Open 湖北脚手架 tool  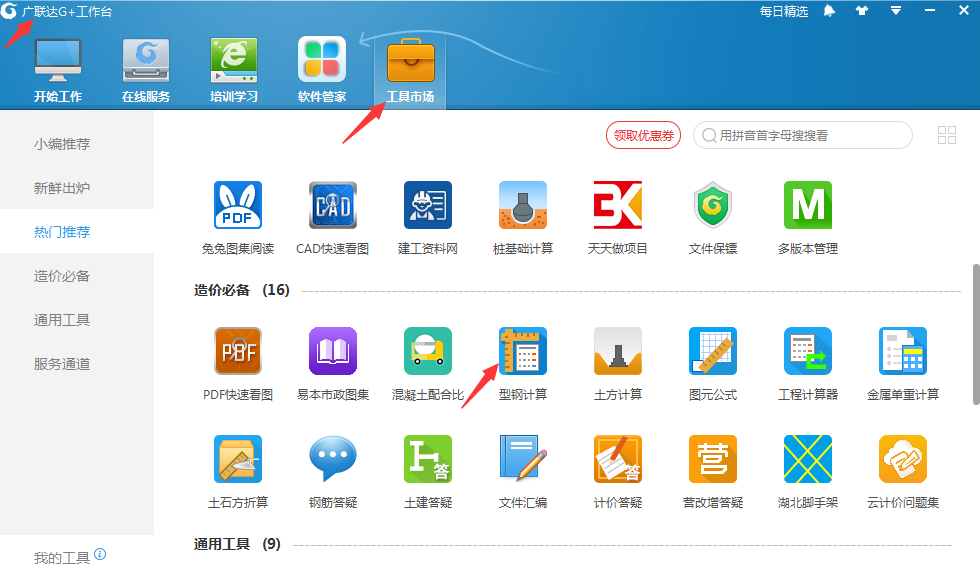(x=808, y=459)
